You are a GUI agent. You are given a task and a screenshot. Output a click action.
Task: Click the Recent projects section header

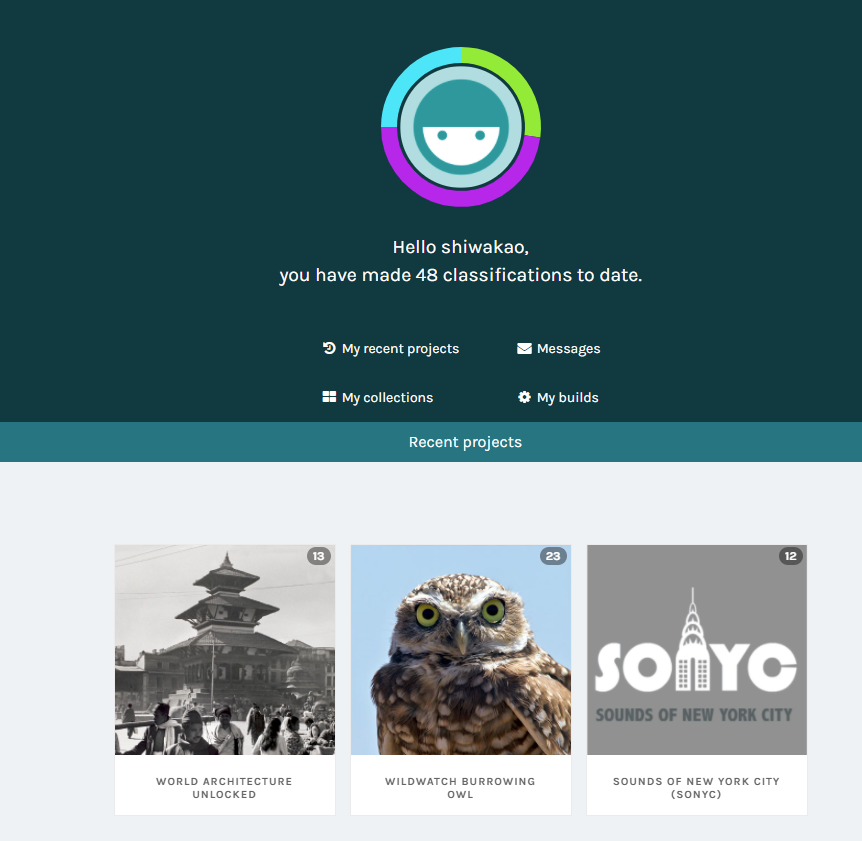(465, 442)
